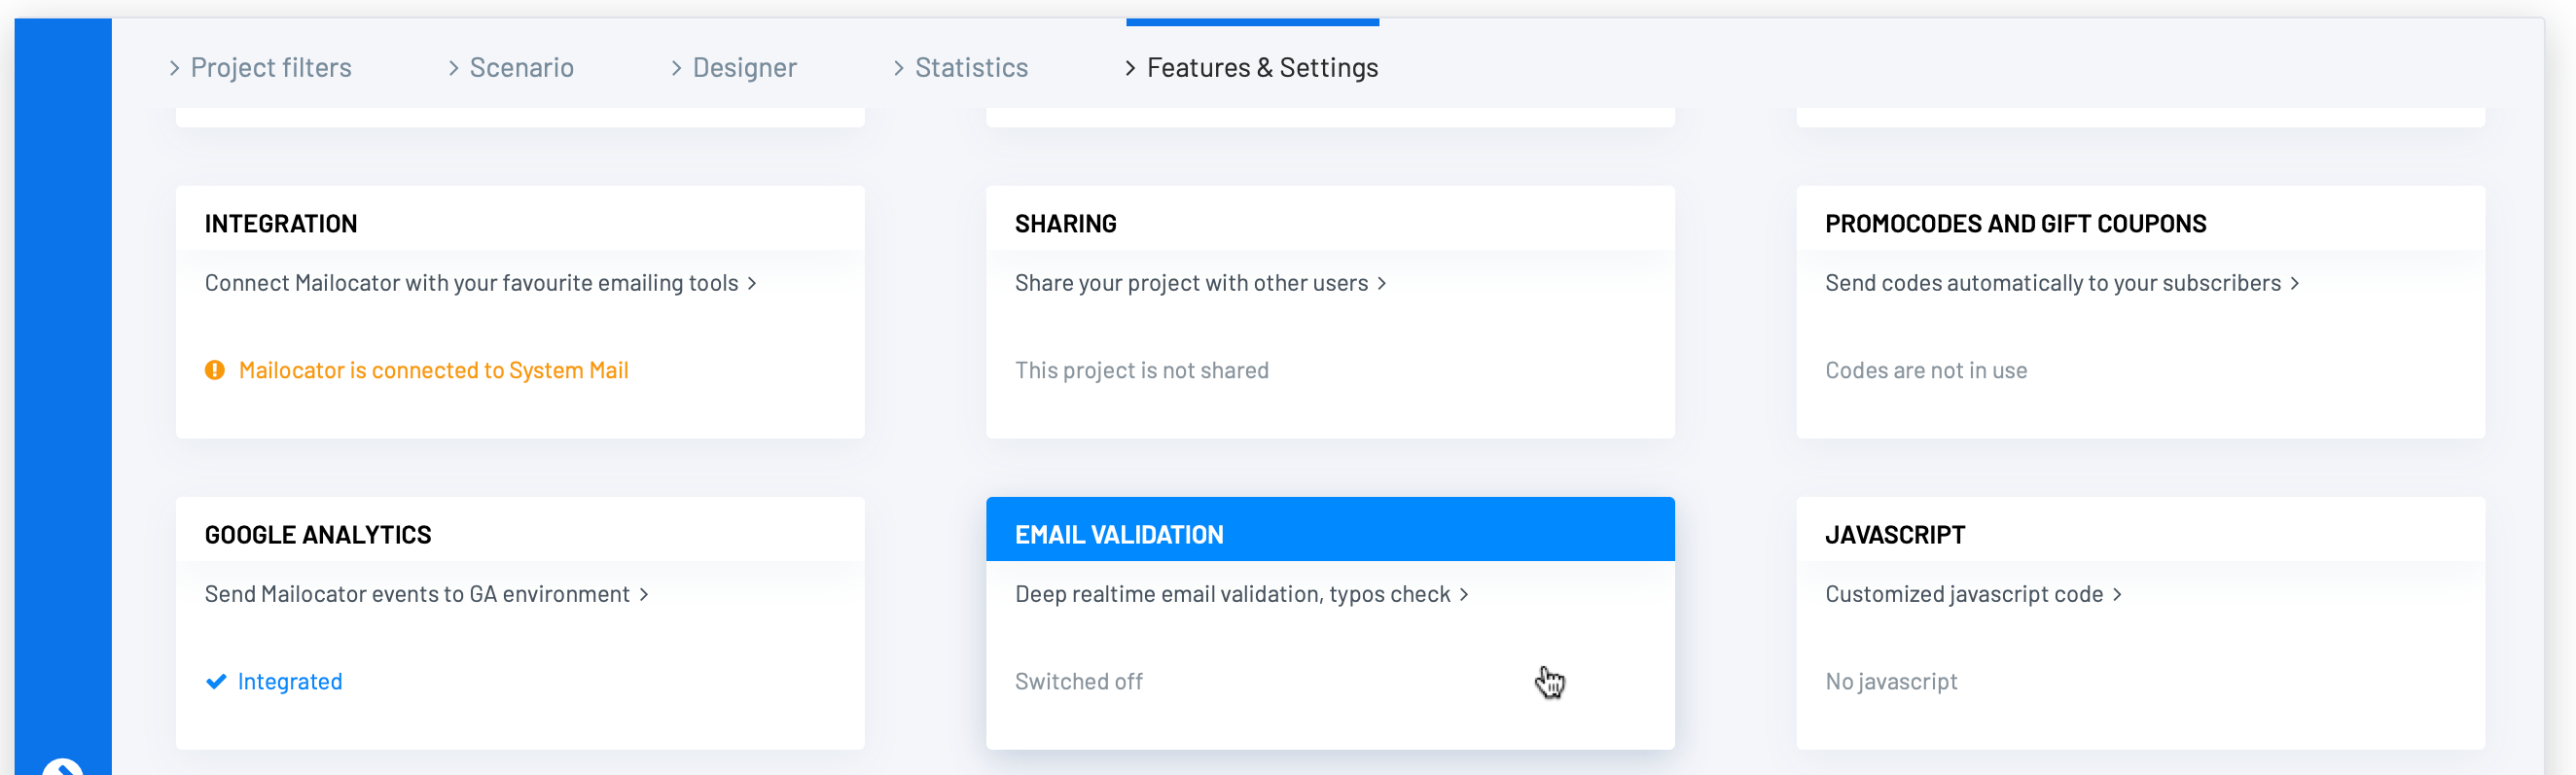Click Mailocator is connected to System Mail

click(433, 371)
